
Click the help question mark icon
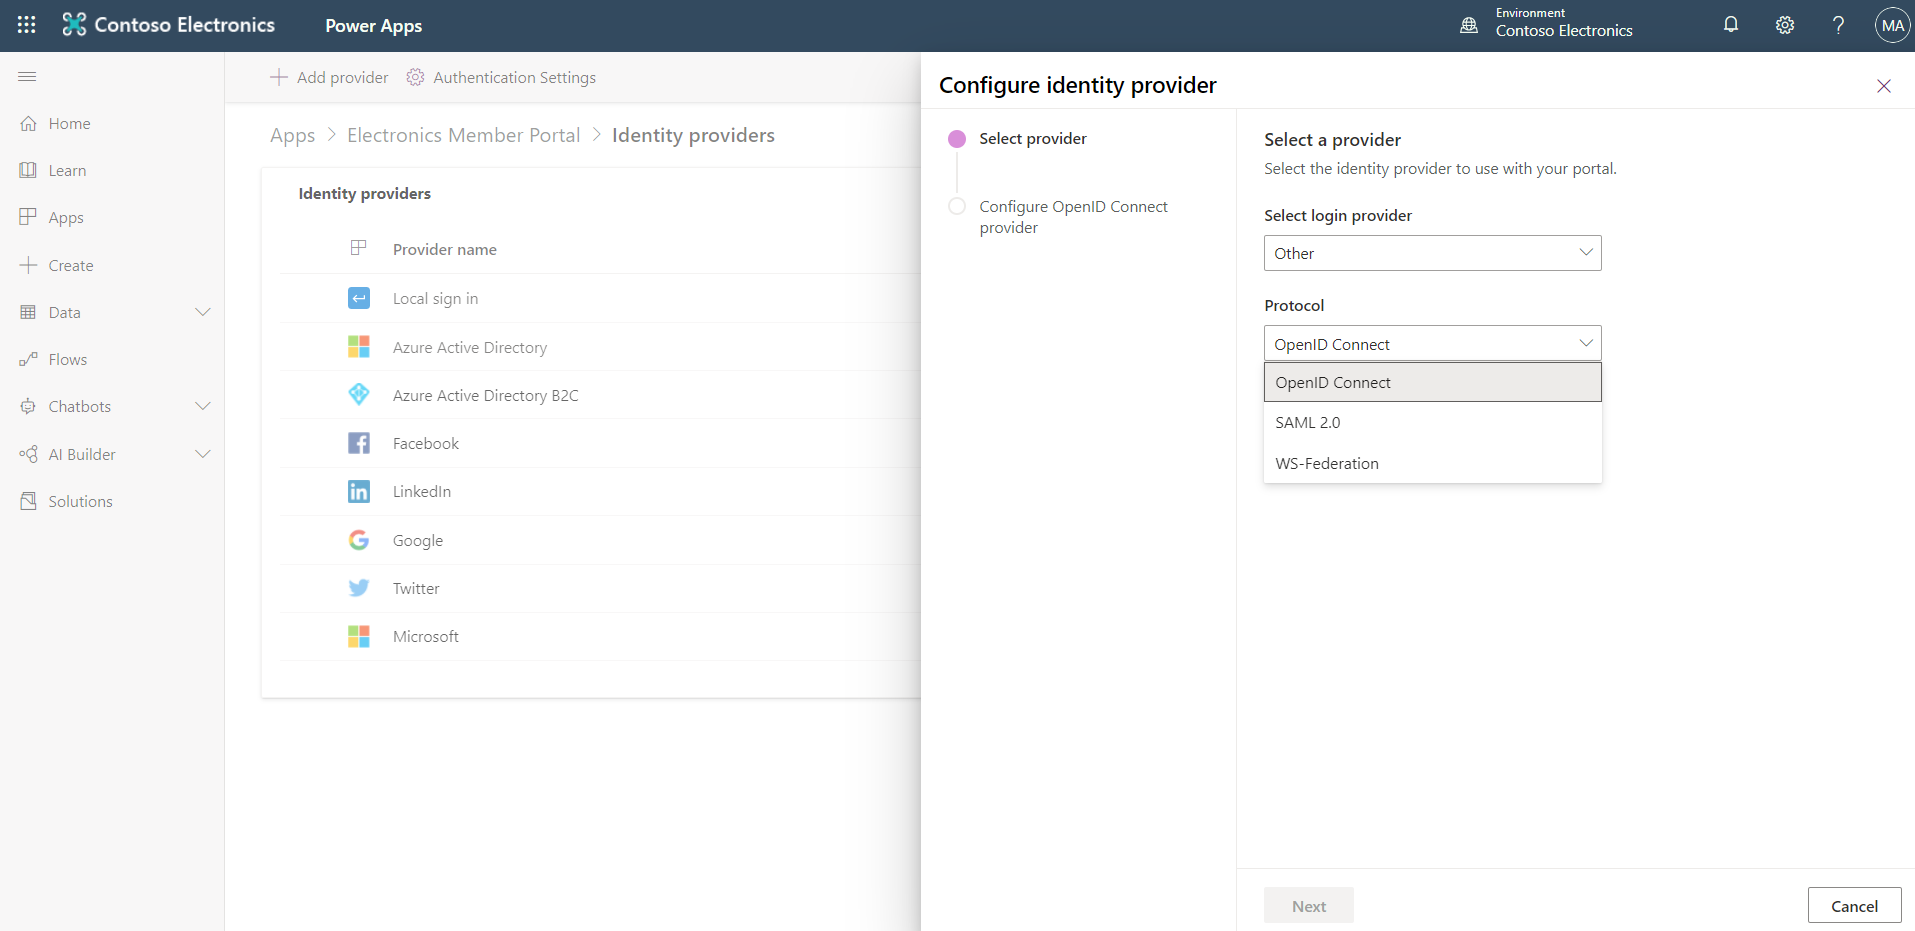(1838, 25)
